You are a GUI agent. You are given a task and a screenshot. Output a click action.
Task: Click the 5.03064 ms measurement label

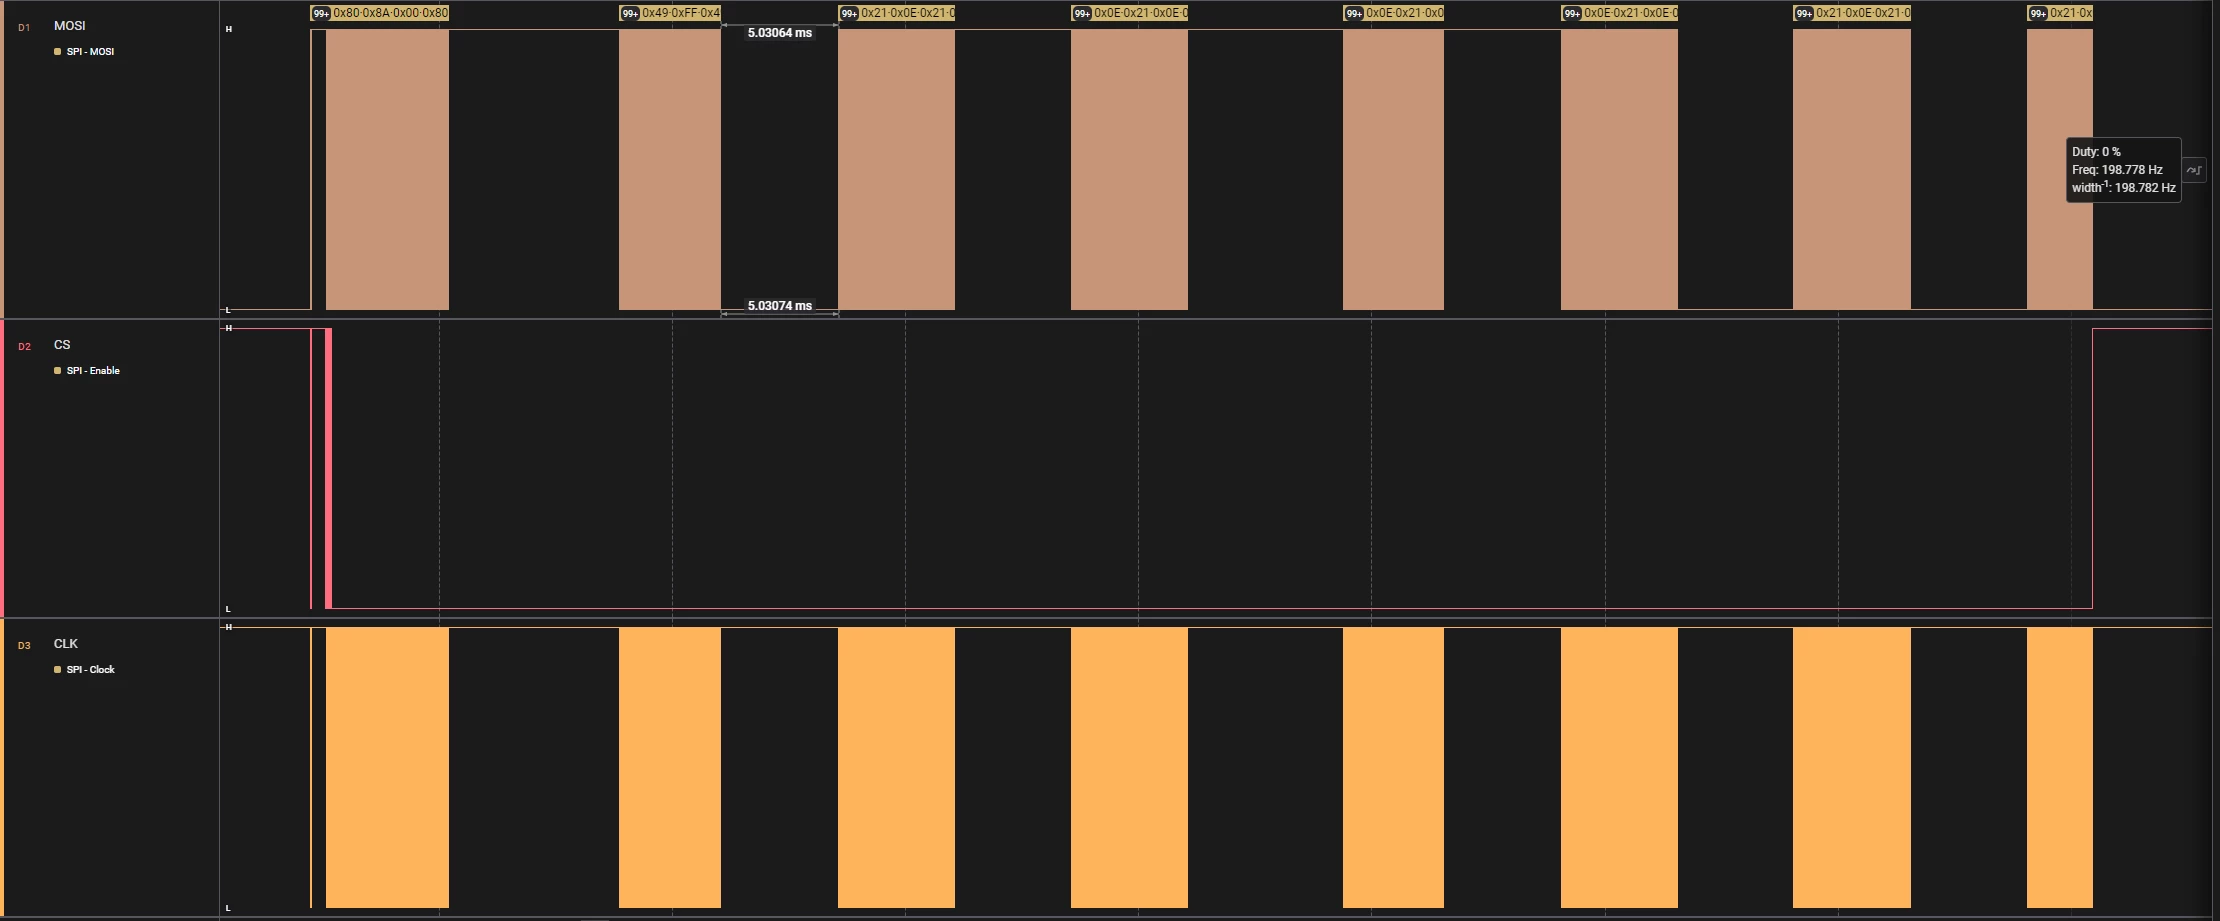tap(780, 33)
